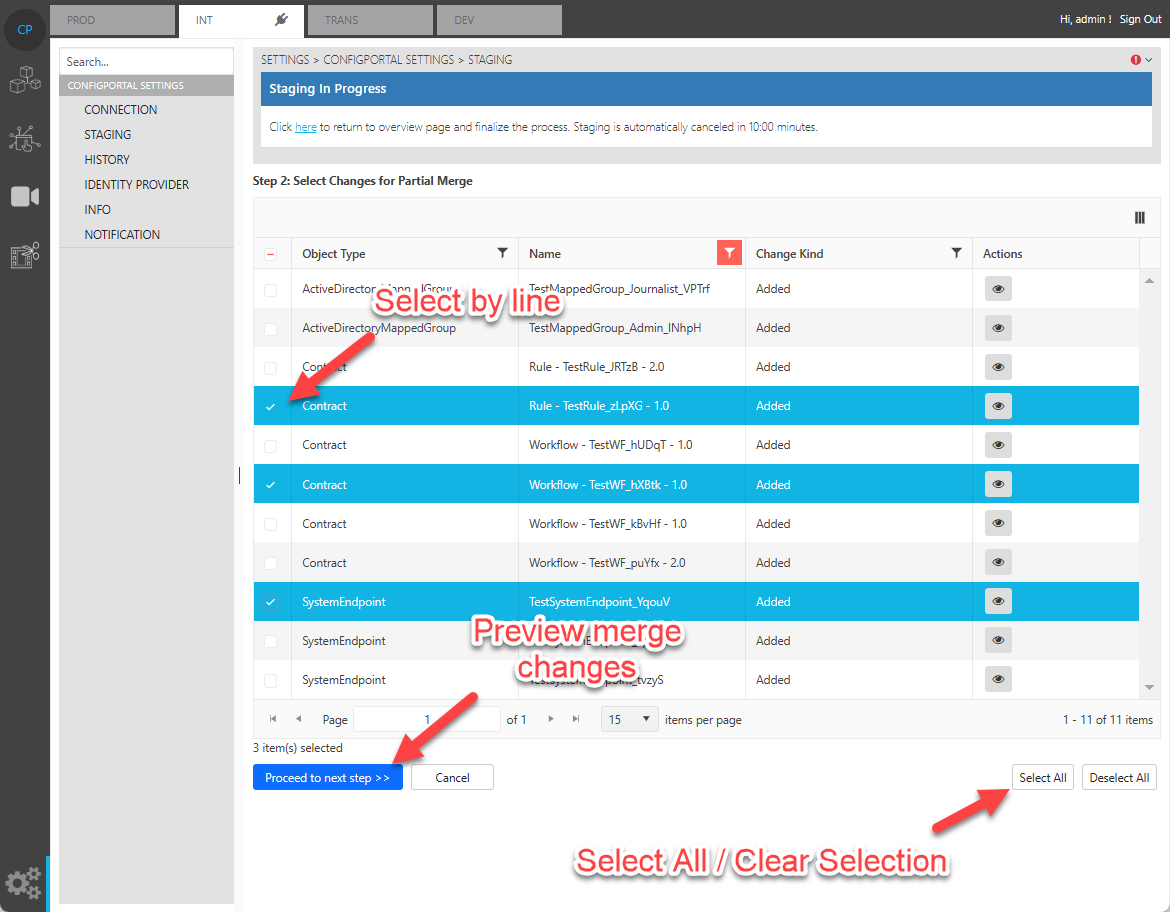
Task: Go to the last page of grid
Action: (576, 719)
